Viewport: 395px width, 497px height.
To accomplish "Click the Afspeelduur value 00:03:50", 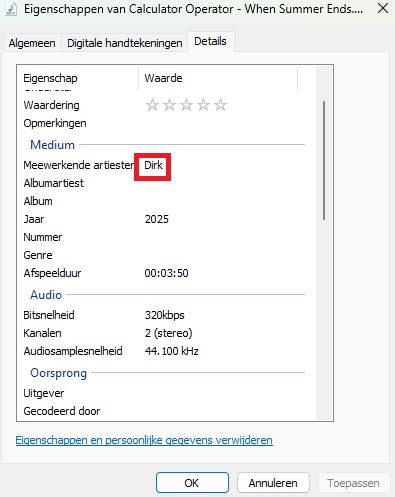I will [x=166, y=273].
